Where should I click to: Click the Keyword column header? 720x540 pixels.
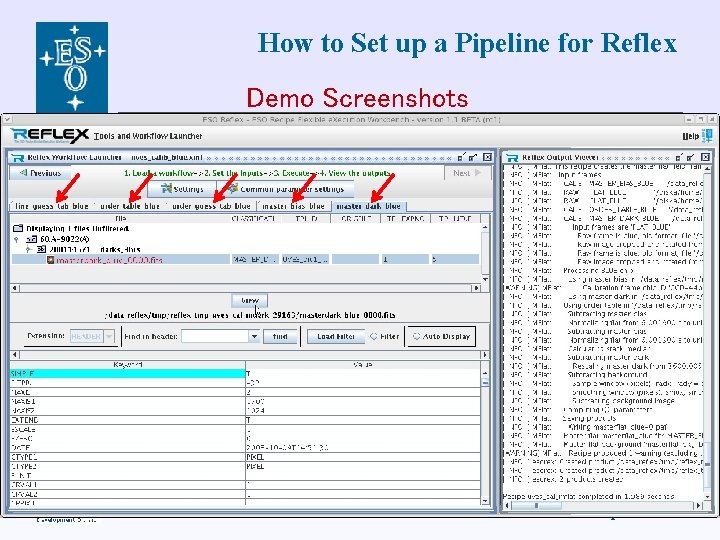click(128, 365)
